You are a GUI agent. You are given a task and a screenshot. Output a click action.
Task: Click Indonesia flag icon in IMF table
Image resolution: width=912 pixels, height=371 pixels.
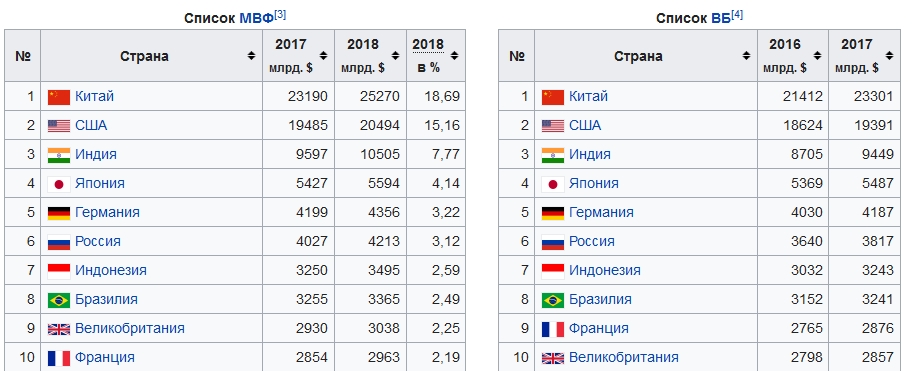59,271
